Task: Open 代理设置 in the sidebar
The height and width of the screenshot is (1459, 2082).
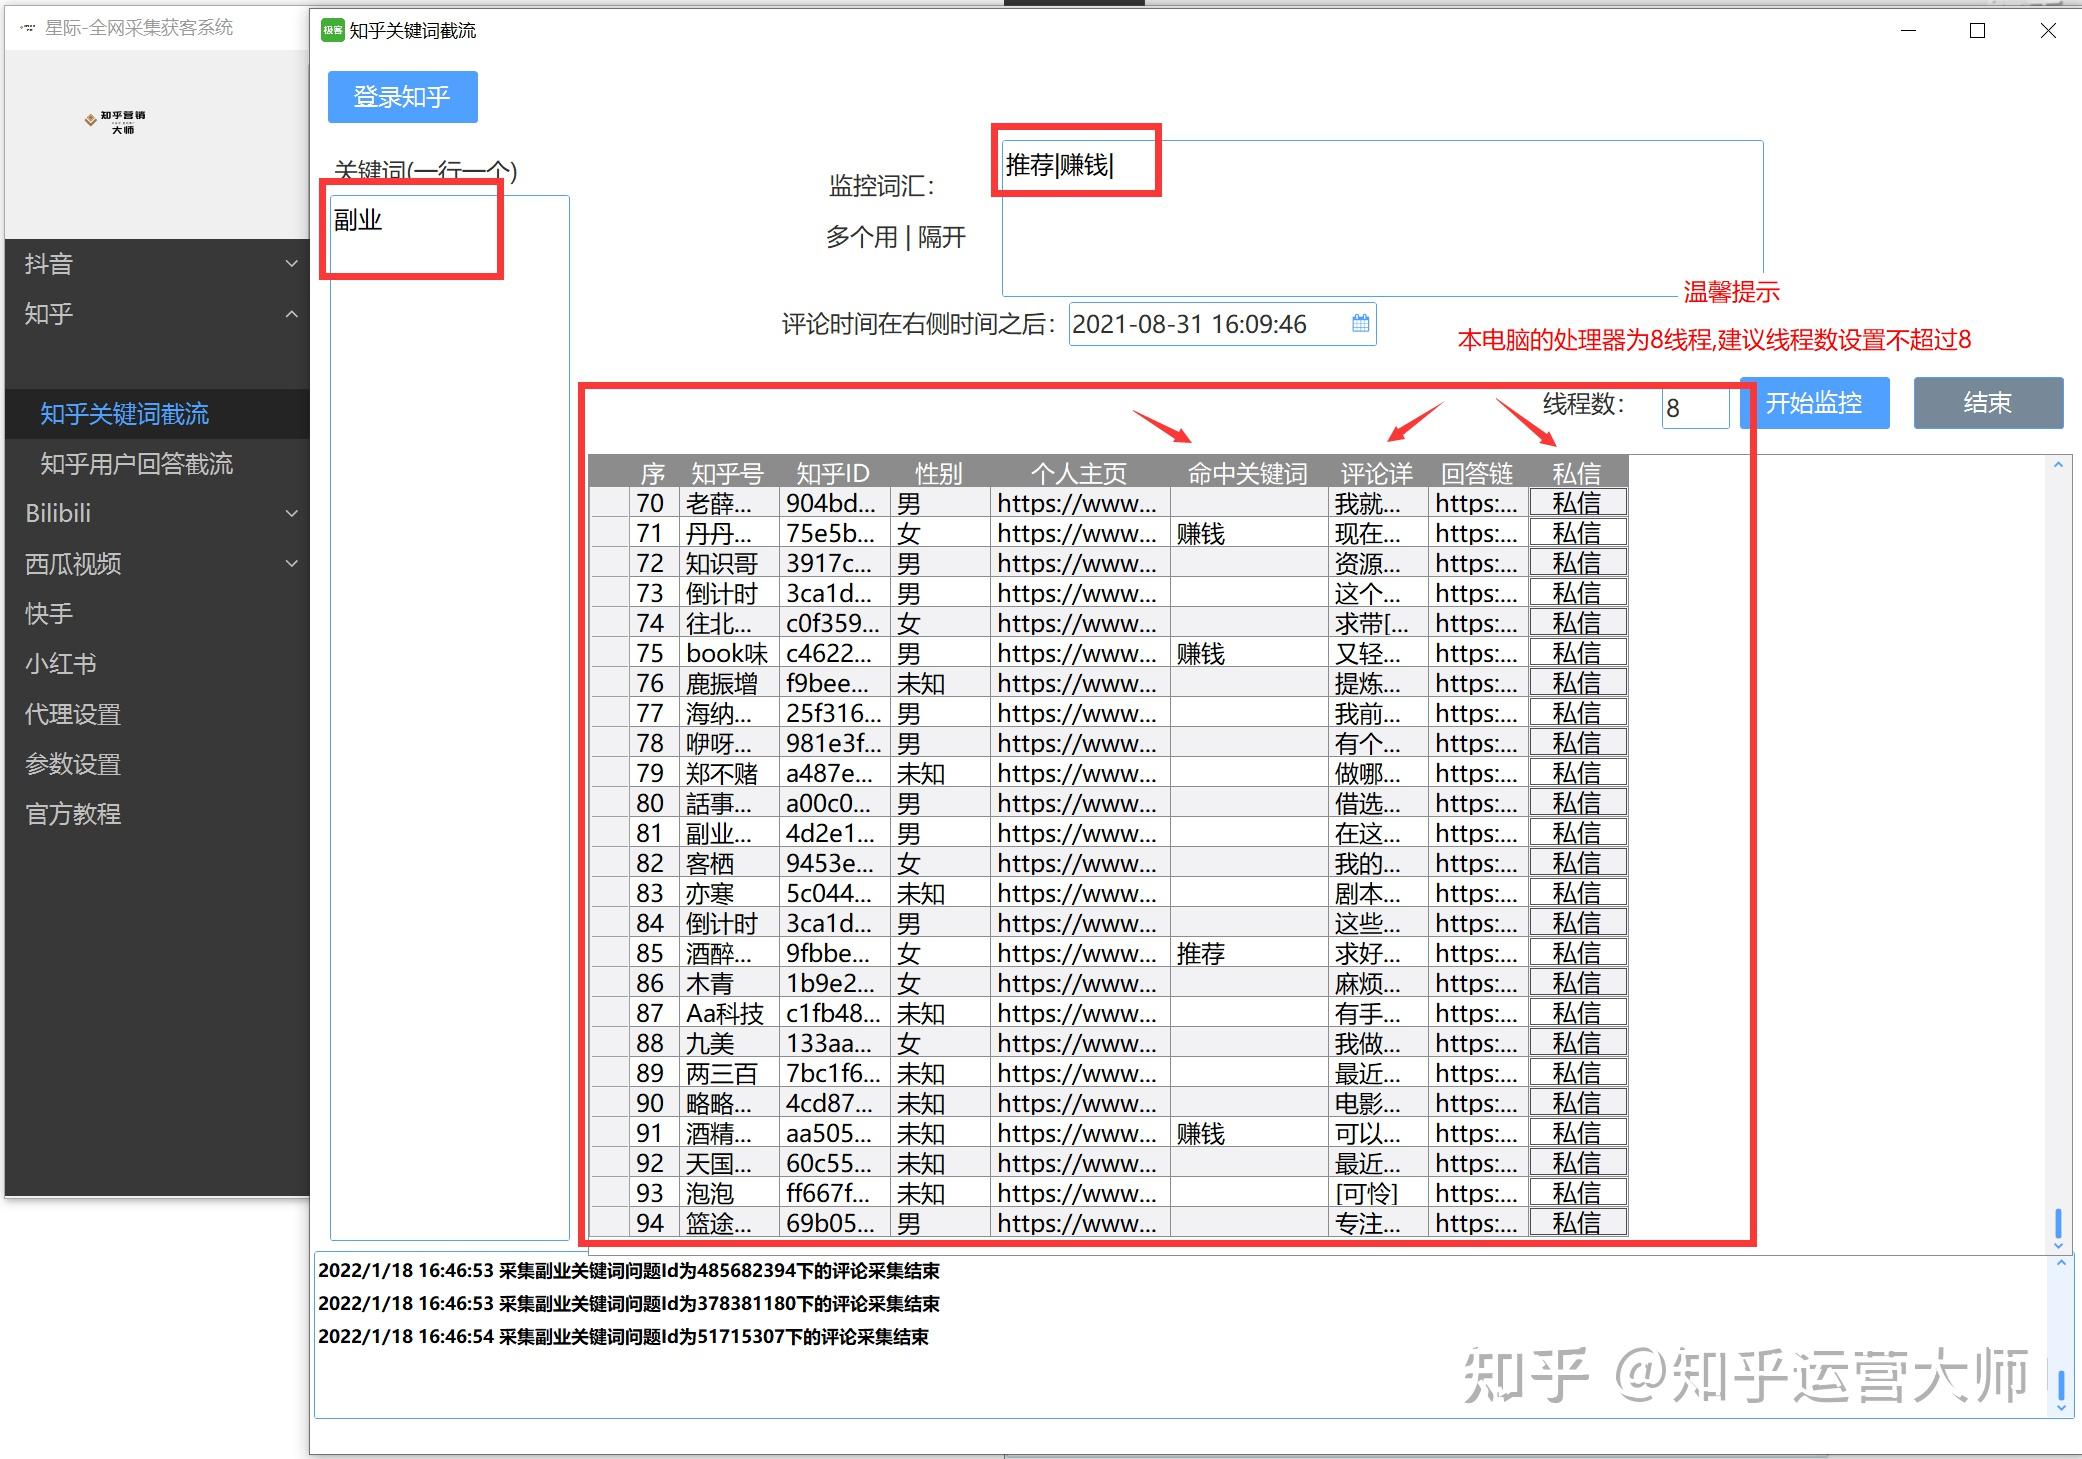Action: tap(158, 714)
